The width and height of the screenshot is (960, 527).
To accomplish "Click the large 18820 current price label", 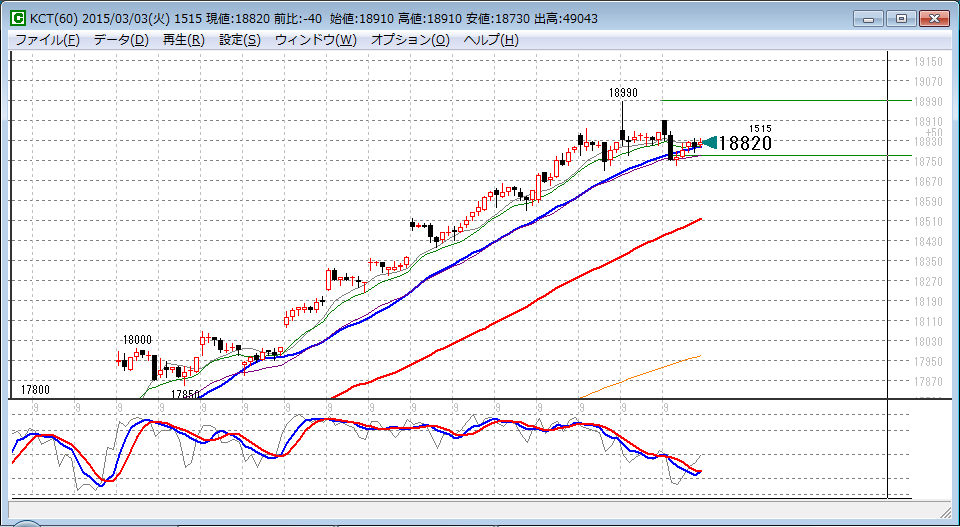I will pos(745,144).
